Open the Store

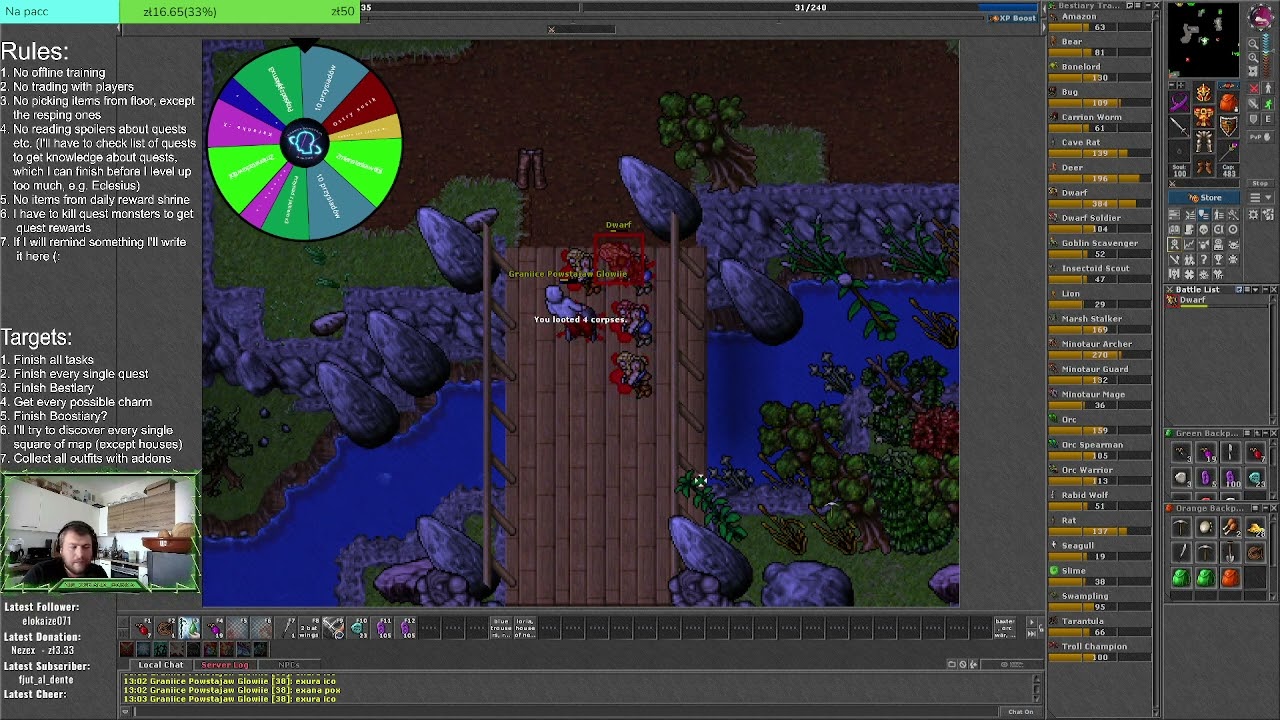[1206, 198]
